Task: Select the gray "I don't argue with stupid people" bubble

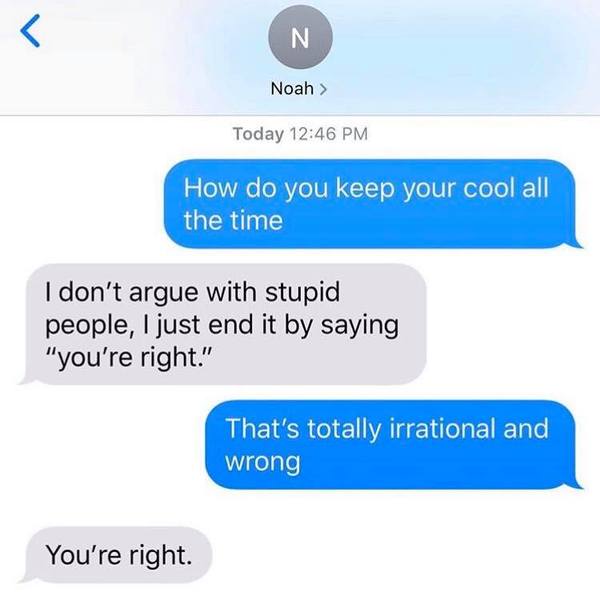Action: [x=222, y=324]
